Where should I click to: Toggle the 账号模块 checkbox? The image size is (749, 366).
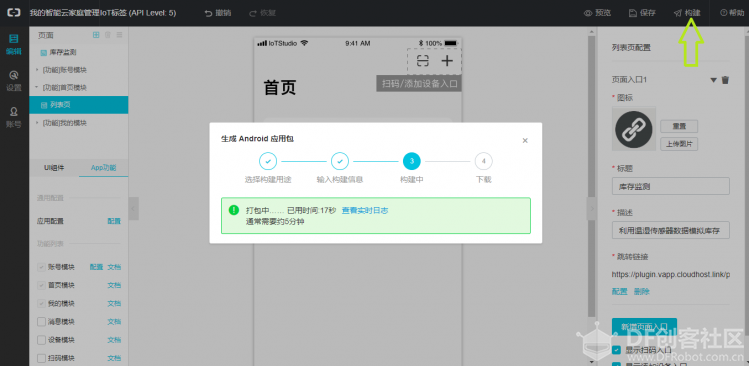pyautogui.click(x=41, y=267)
